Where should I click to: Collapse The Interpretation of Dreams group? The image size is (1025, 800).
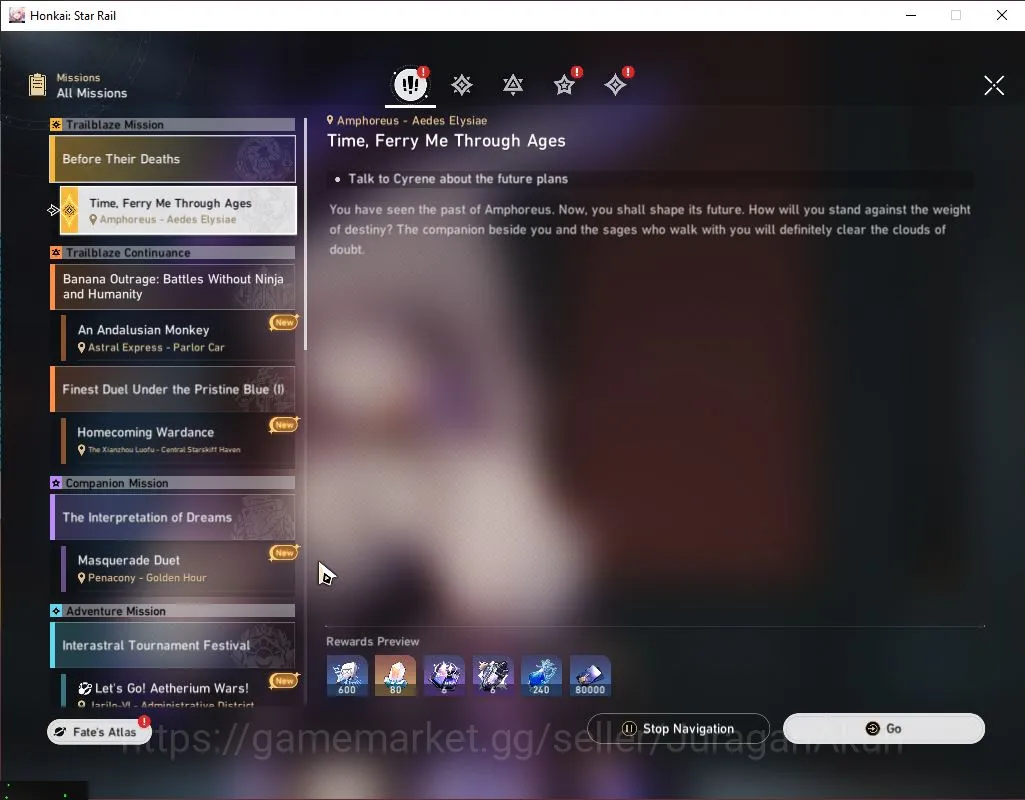(173, 517)
